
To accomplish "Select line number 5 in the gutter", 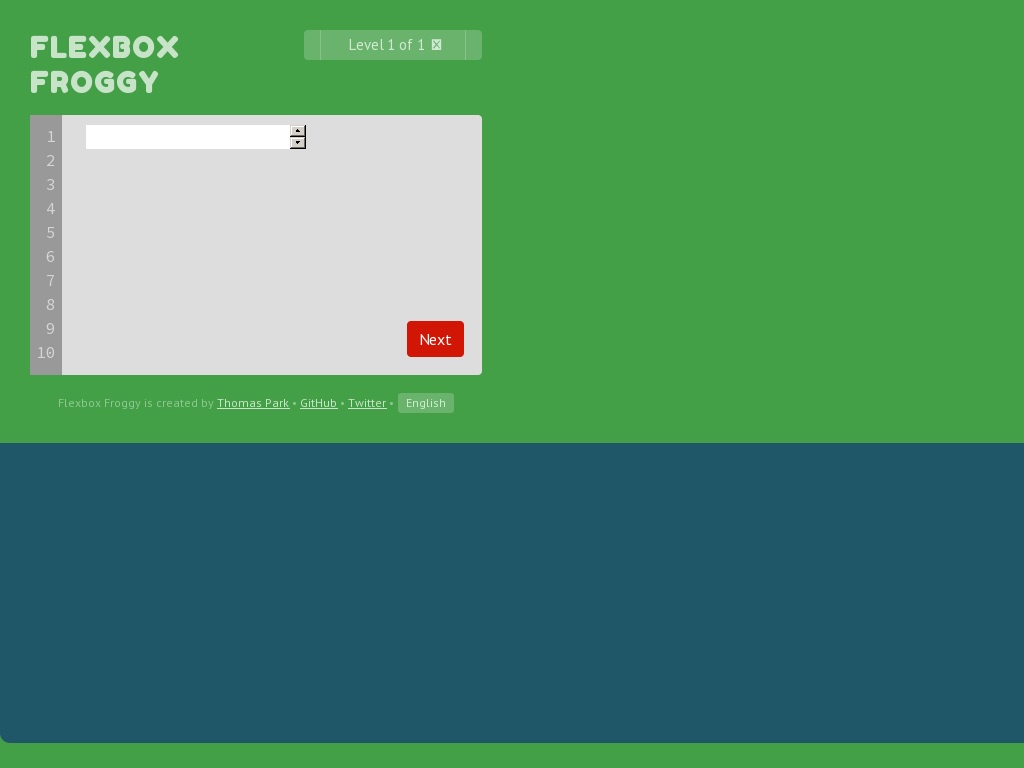I will [x=50, y=233].
